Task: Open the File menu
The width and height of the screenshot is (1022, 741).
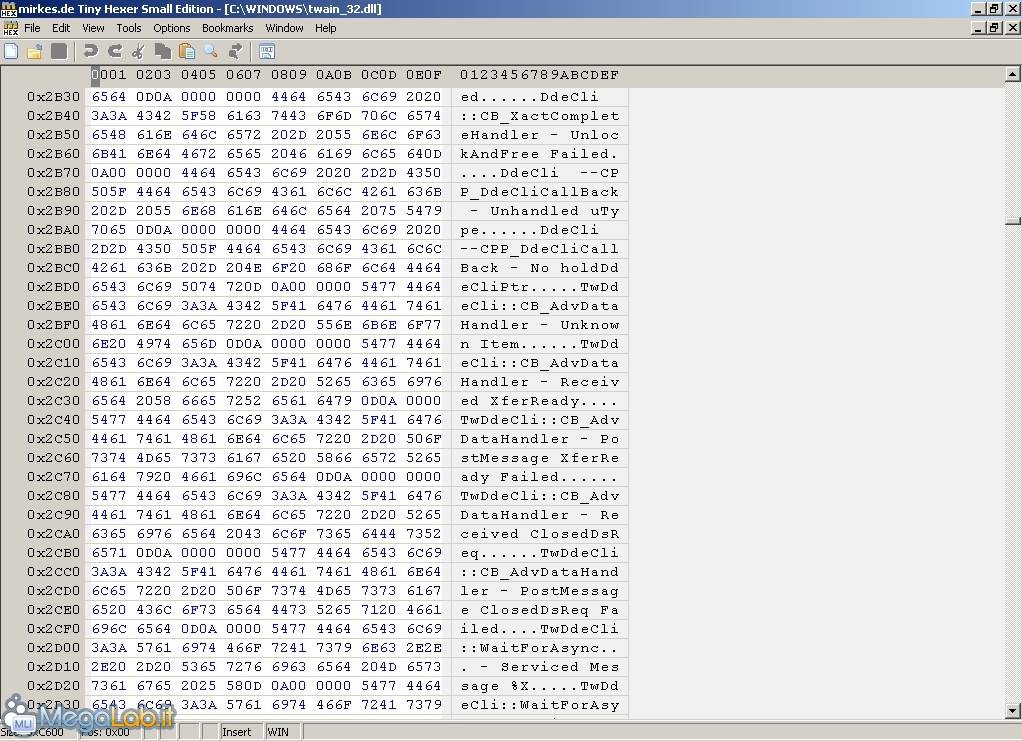Action: (x=32, y=28)
